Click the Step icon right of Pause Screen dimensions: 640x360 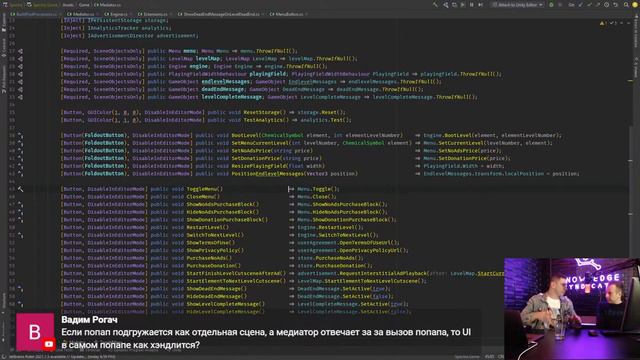480,5
